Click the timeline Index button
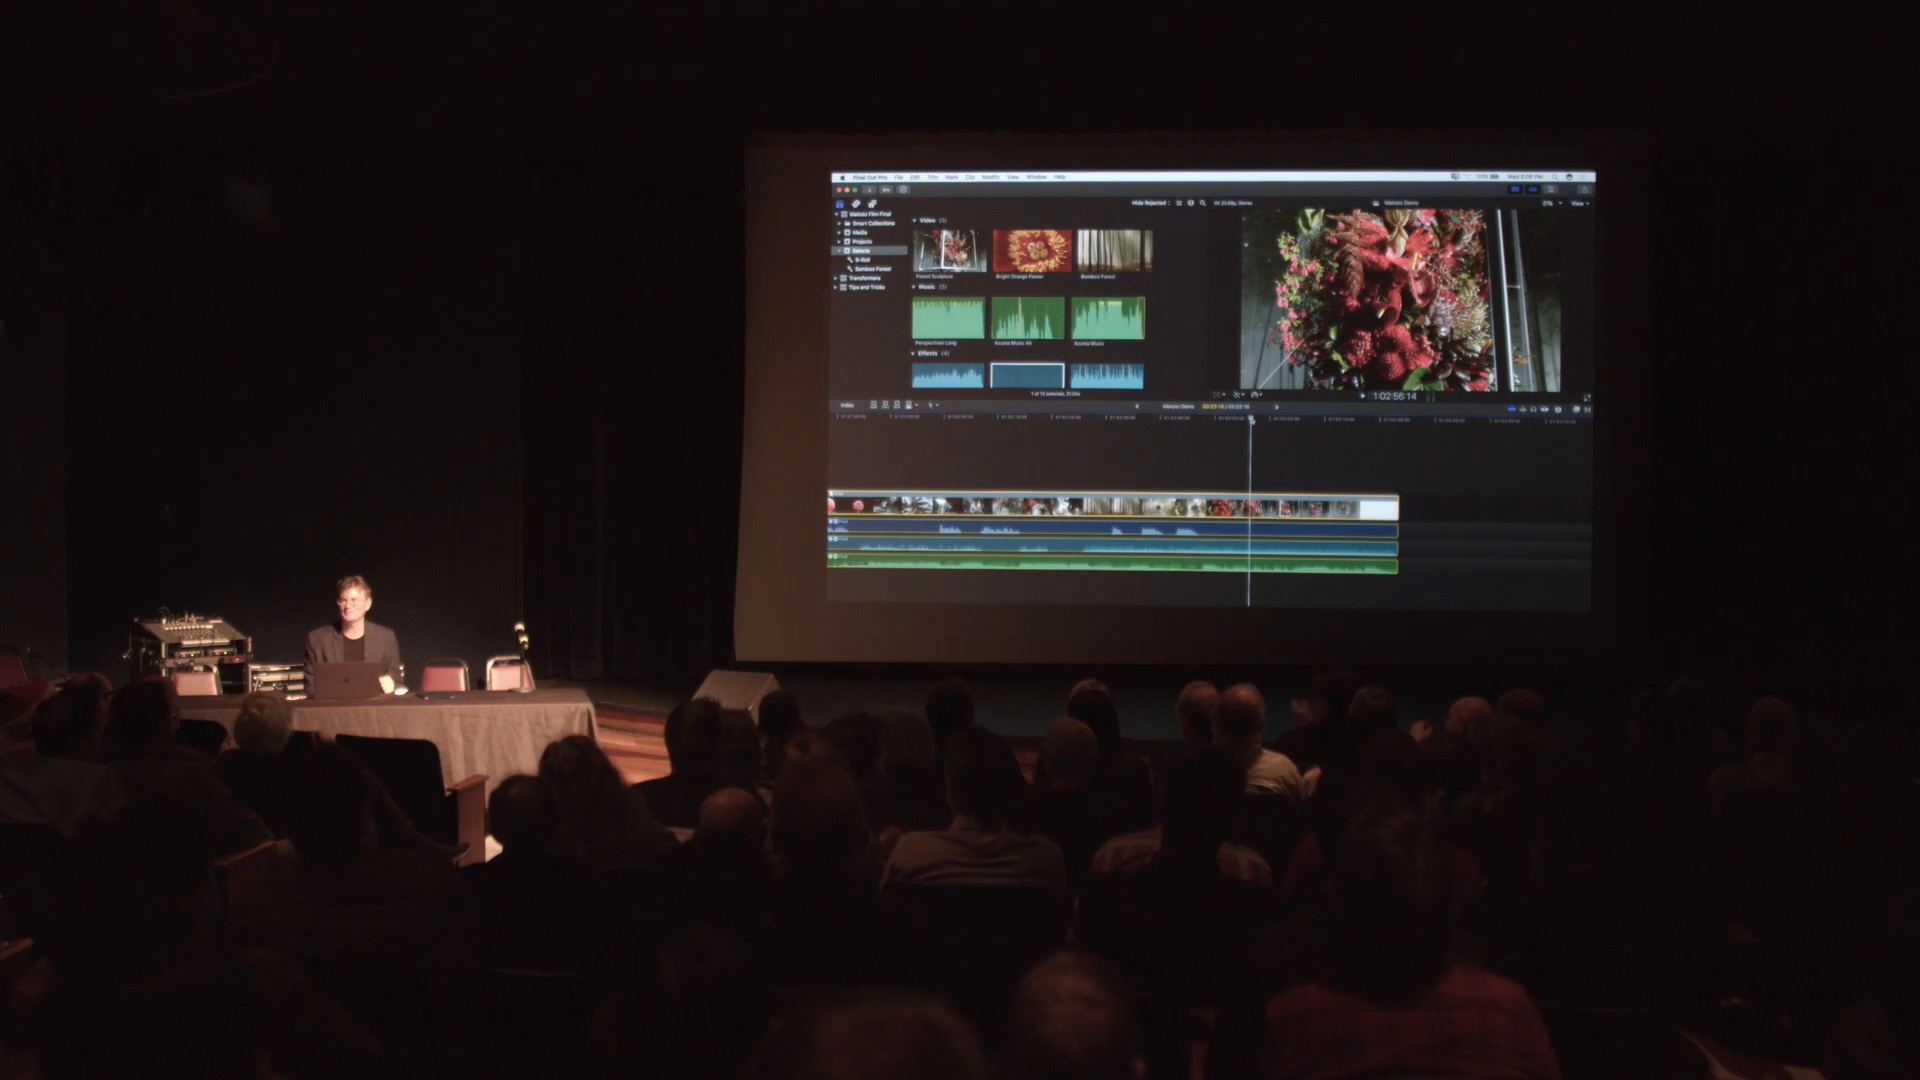1920x1080 pixels. (847, 406)
